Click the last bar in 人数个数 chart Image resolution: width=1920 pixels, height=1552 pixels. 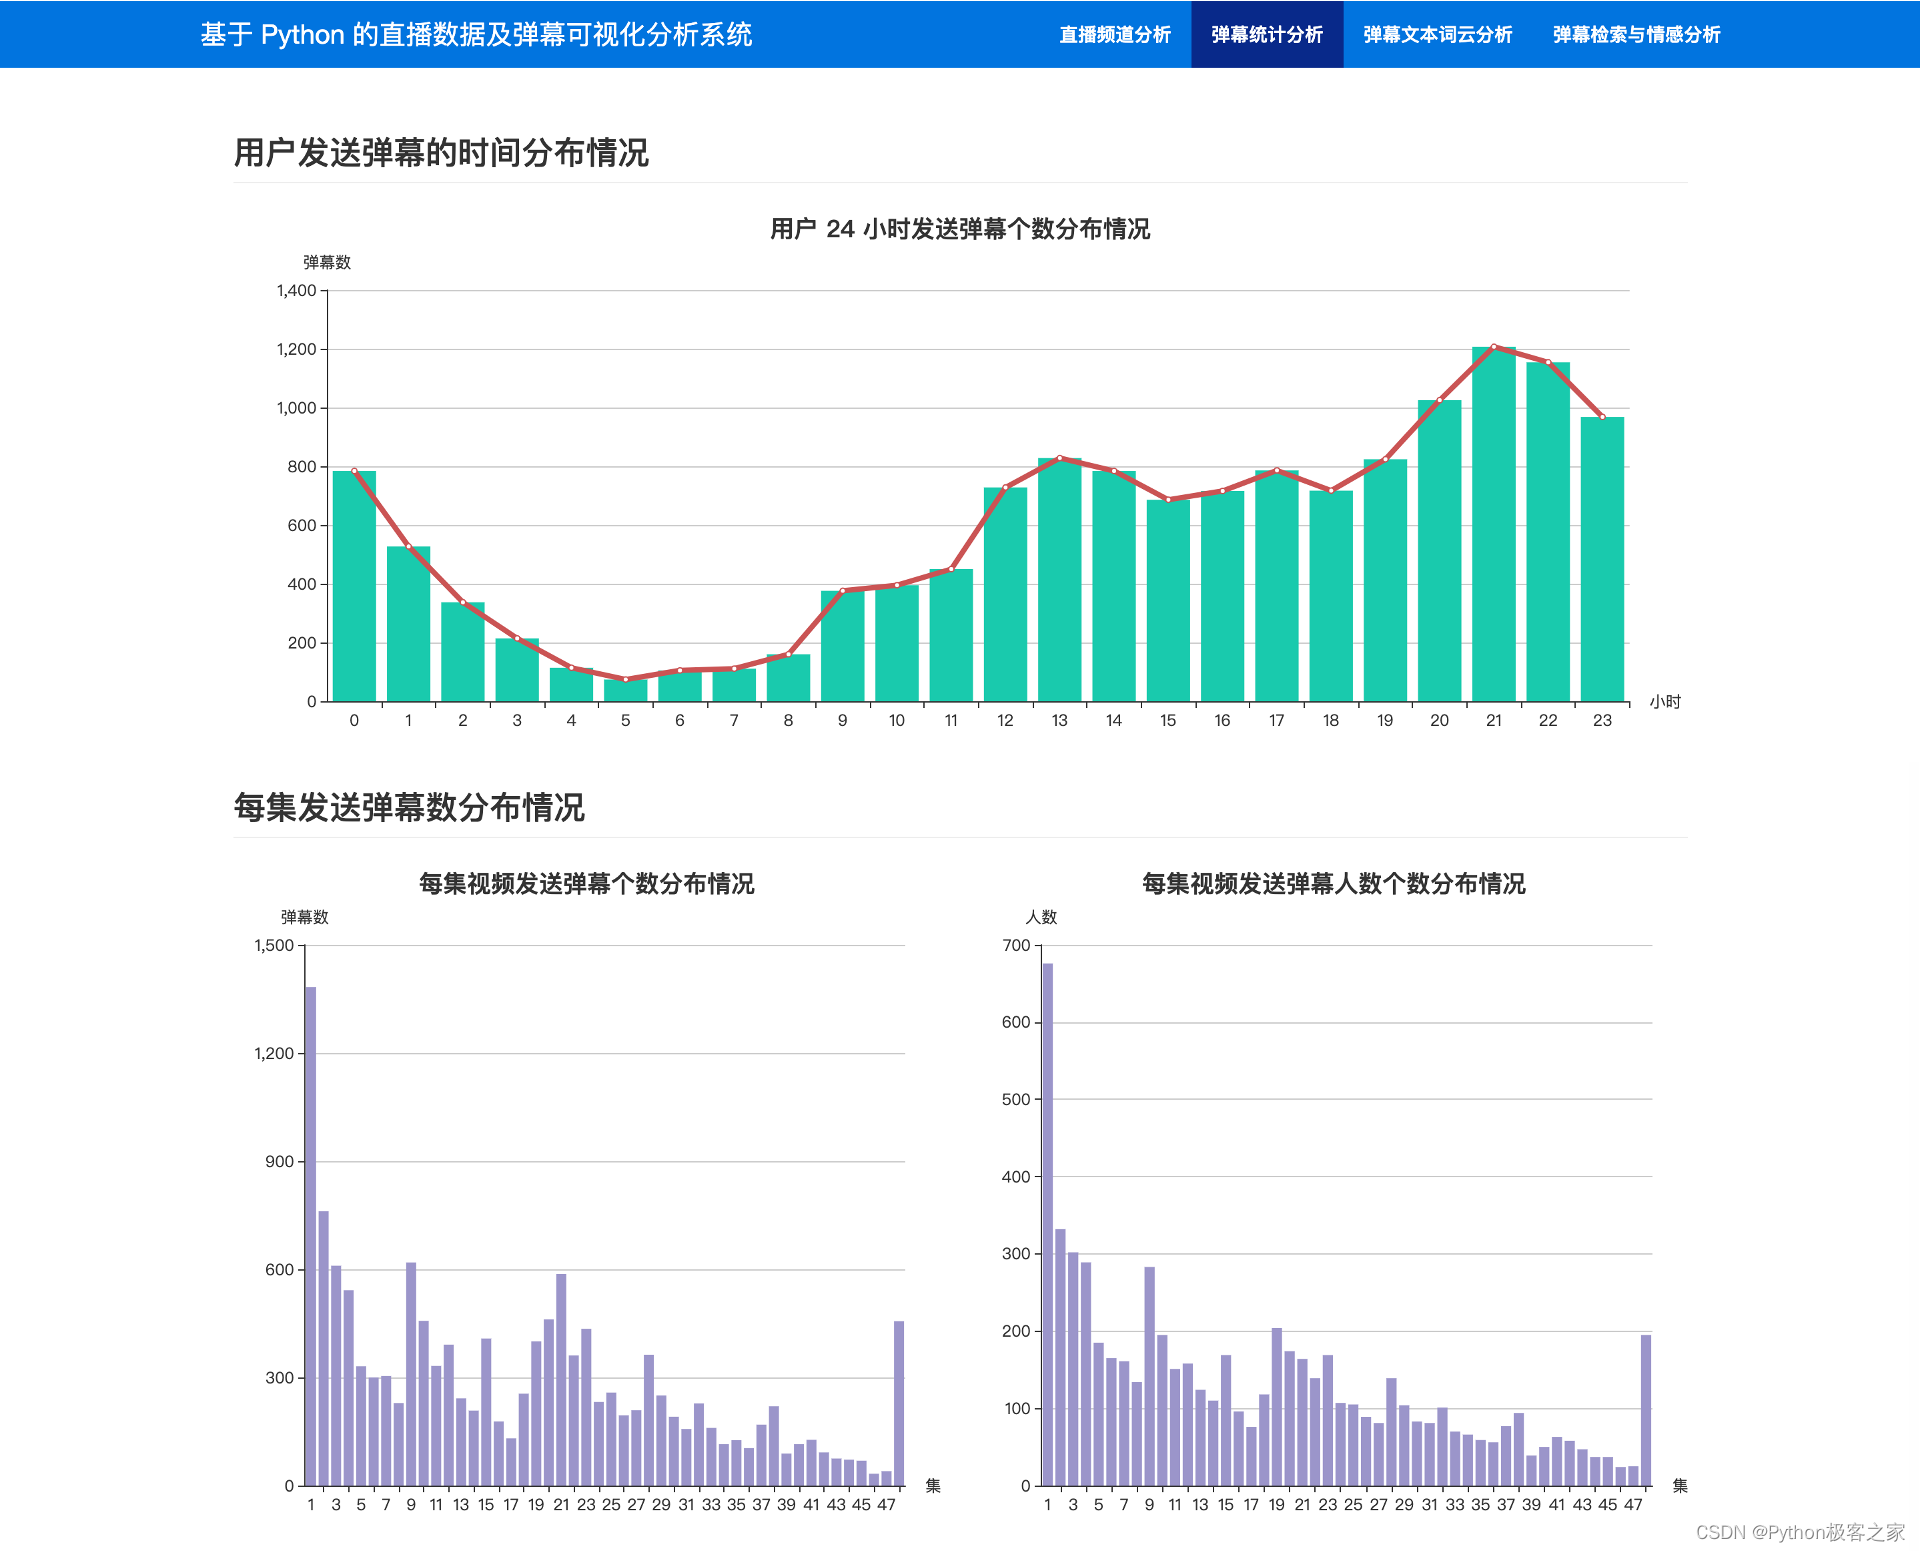pyautogui.click(x=1646, y=1412)
